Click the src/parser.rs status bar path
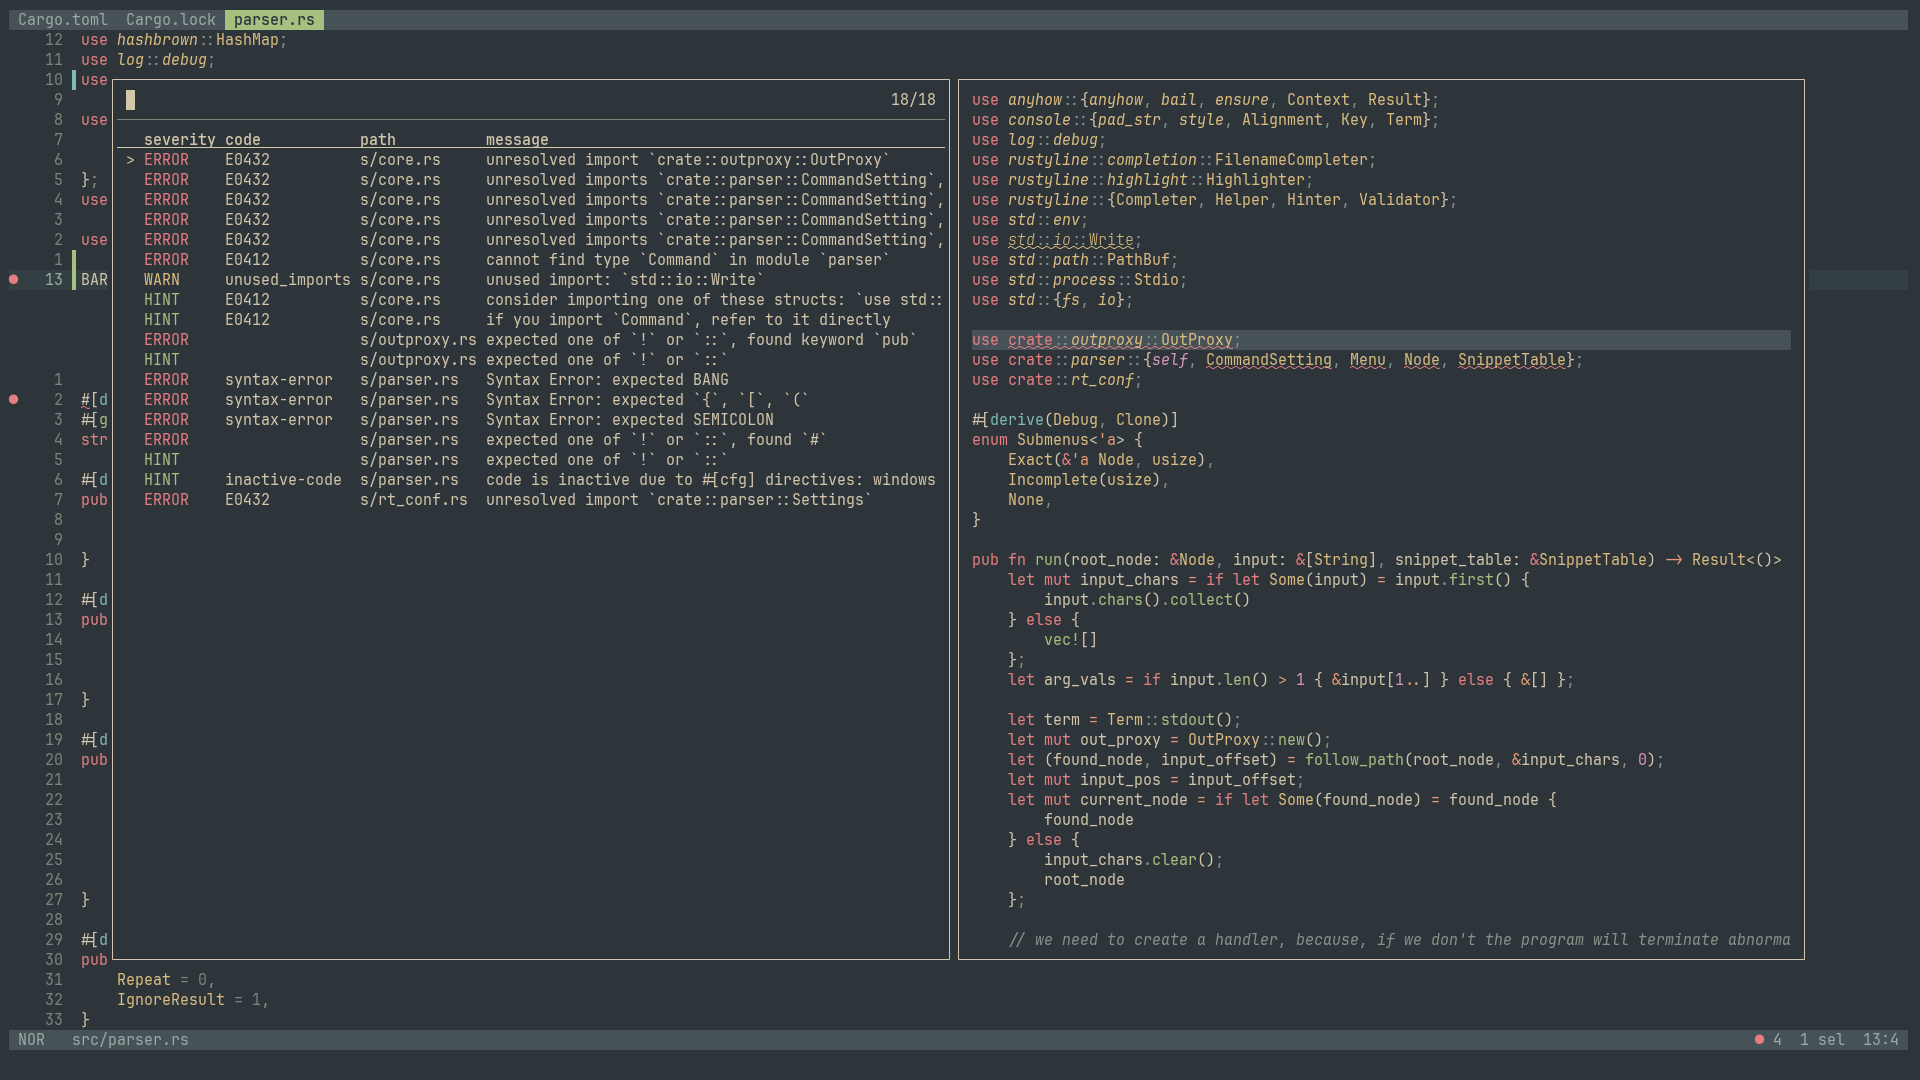 [130, 1040]
